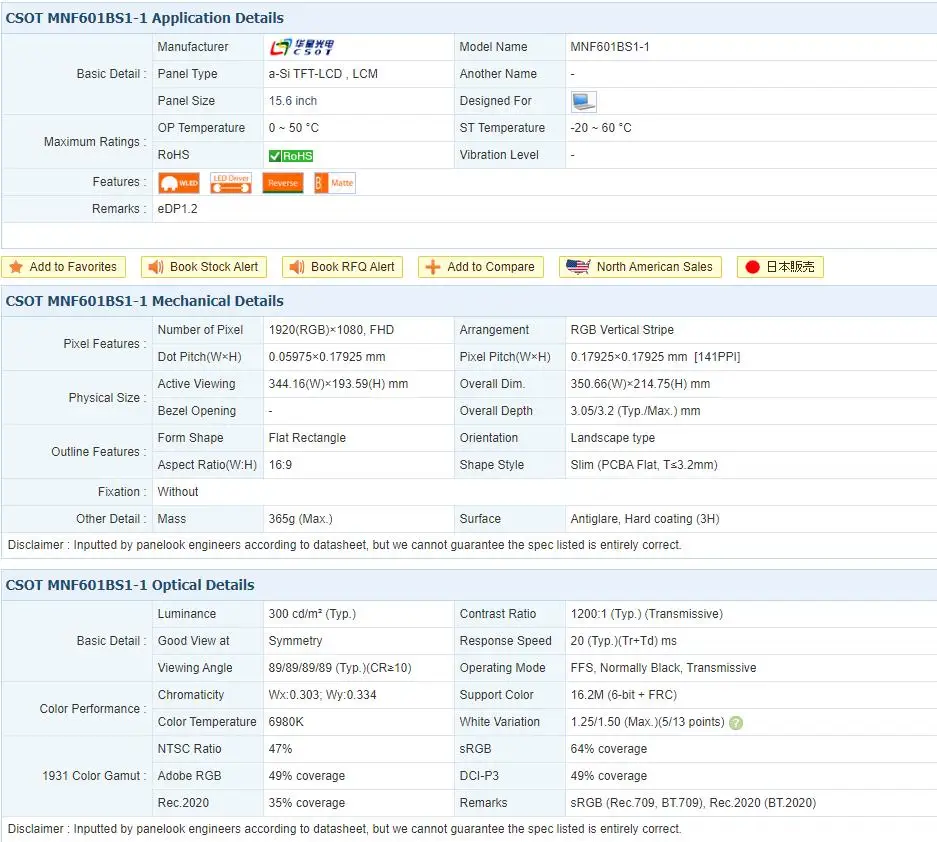This screenshot has height=842, width=937.
Task: Open North American Sales button
Action: (x=640, y=267)
